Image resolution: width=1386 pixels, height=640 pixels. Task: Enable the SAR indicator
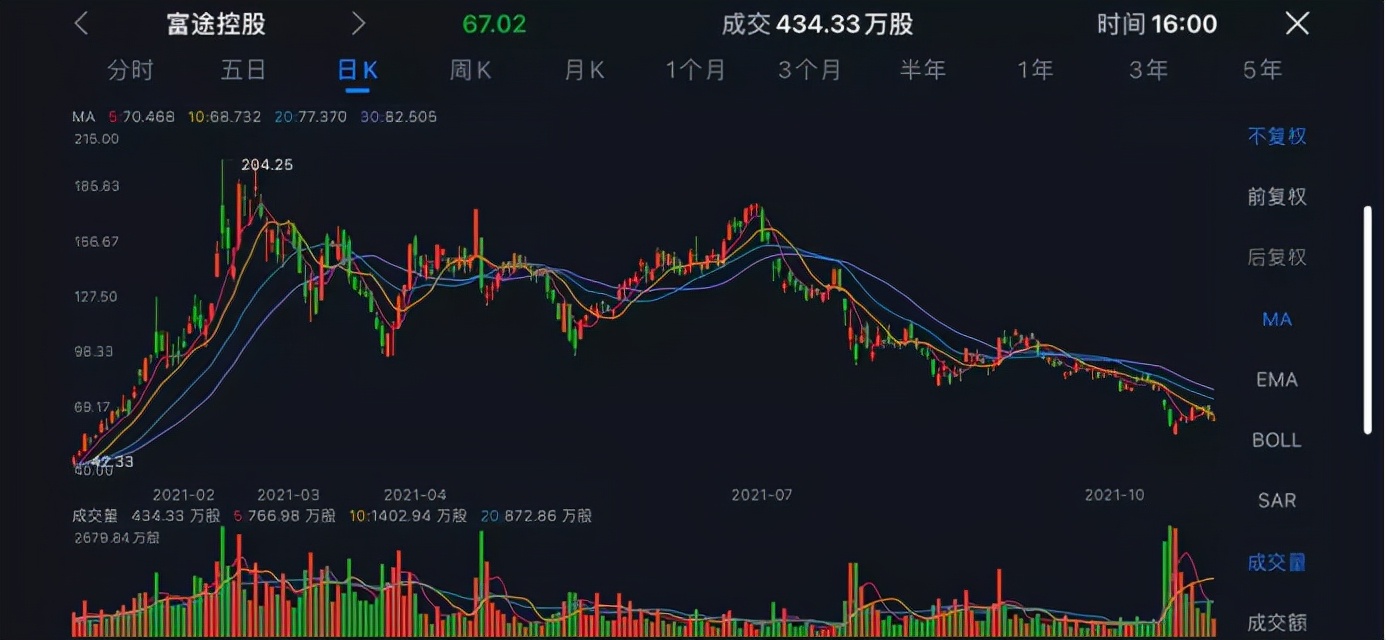pyautogui.click(x=1276, y=500)
